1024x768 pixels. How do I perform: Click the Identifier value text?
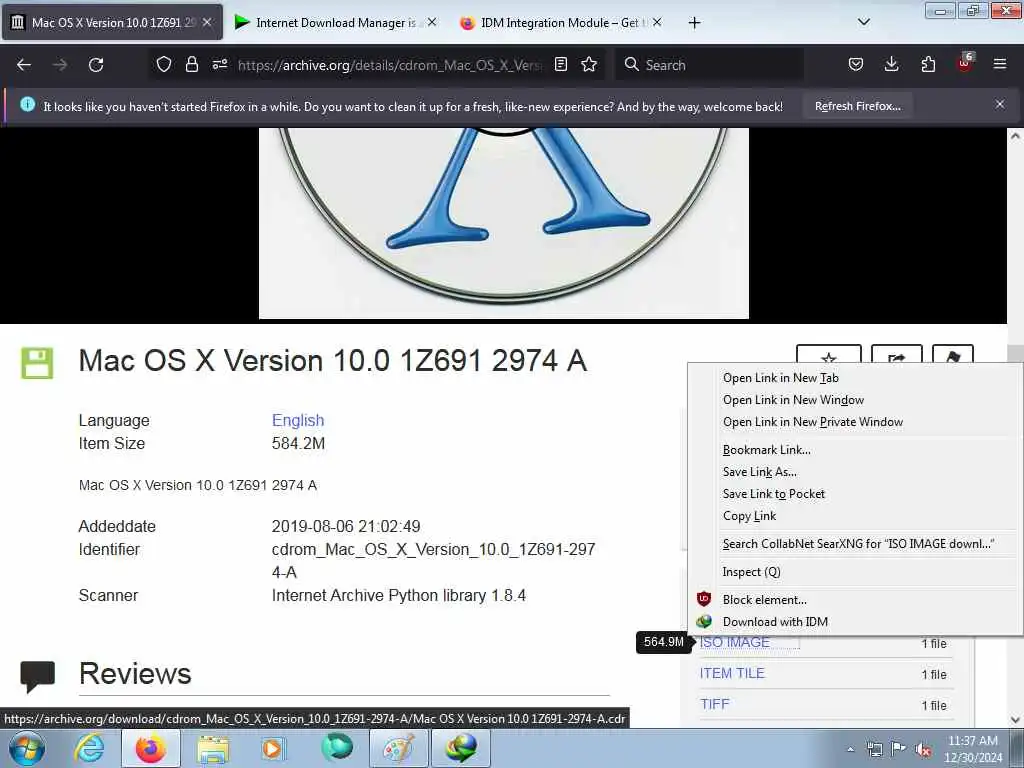(434, 560)
